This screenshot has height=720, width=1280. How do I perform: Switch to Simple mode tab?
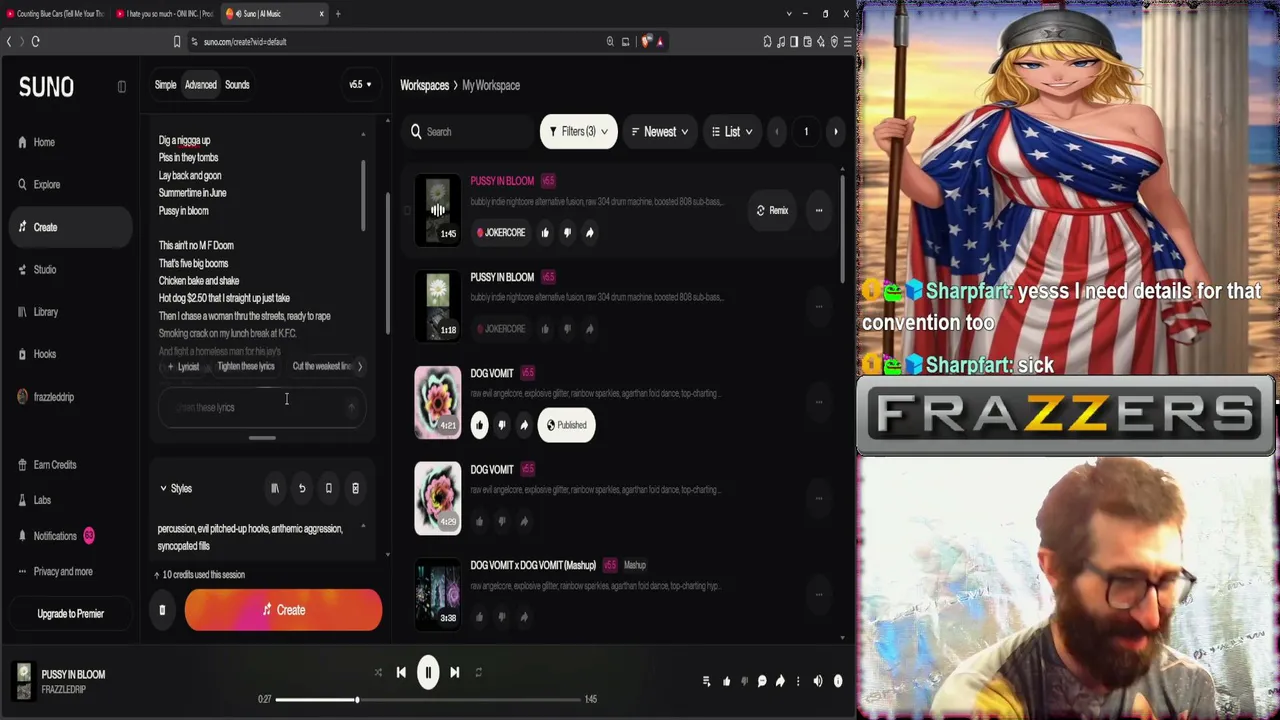166,85
